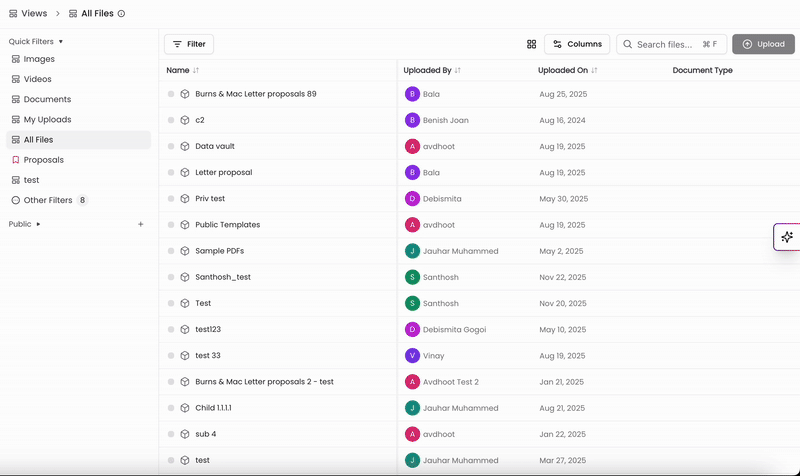Click the date Aug 16, 2024
This screenshot has width=800, height=476.
click(x=562, y=120)
